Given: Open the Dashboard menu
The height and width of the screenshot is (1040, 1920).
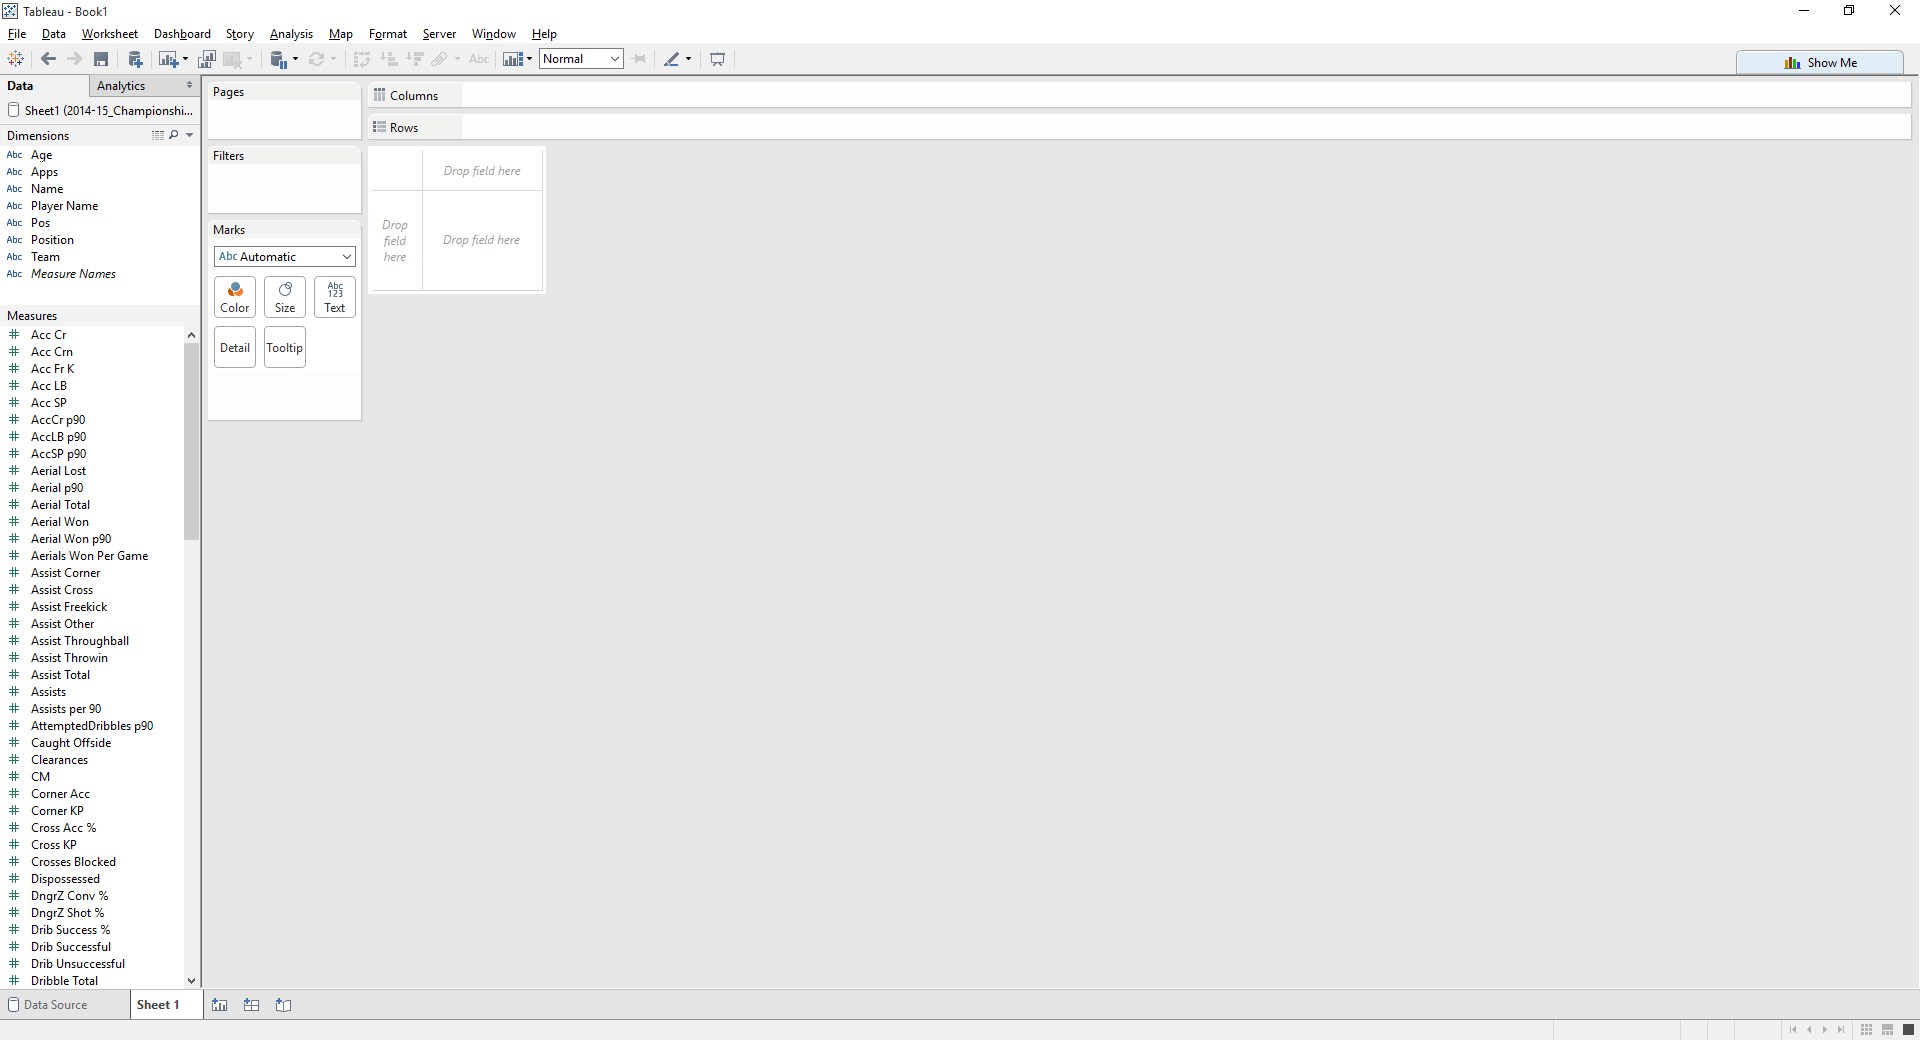Looking at the screenshot, I should [x=182, y=34].
